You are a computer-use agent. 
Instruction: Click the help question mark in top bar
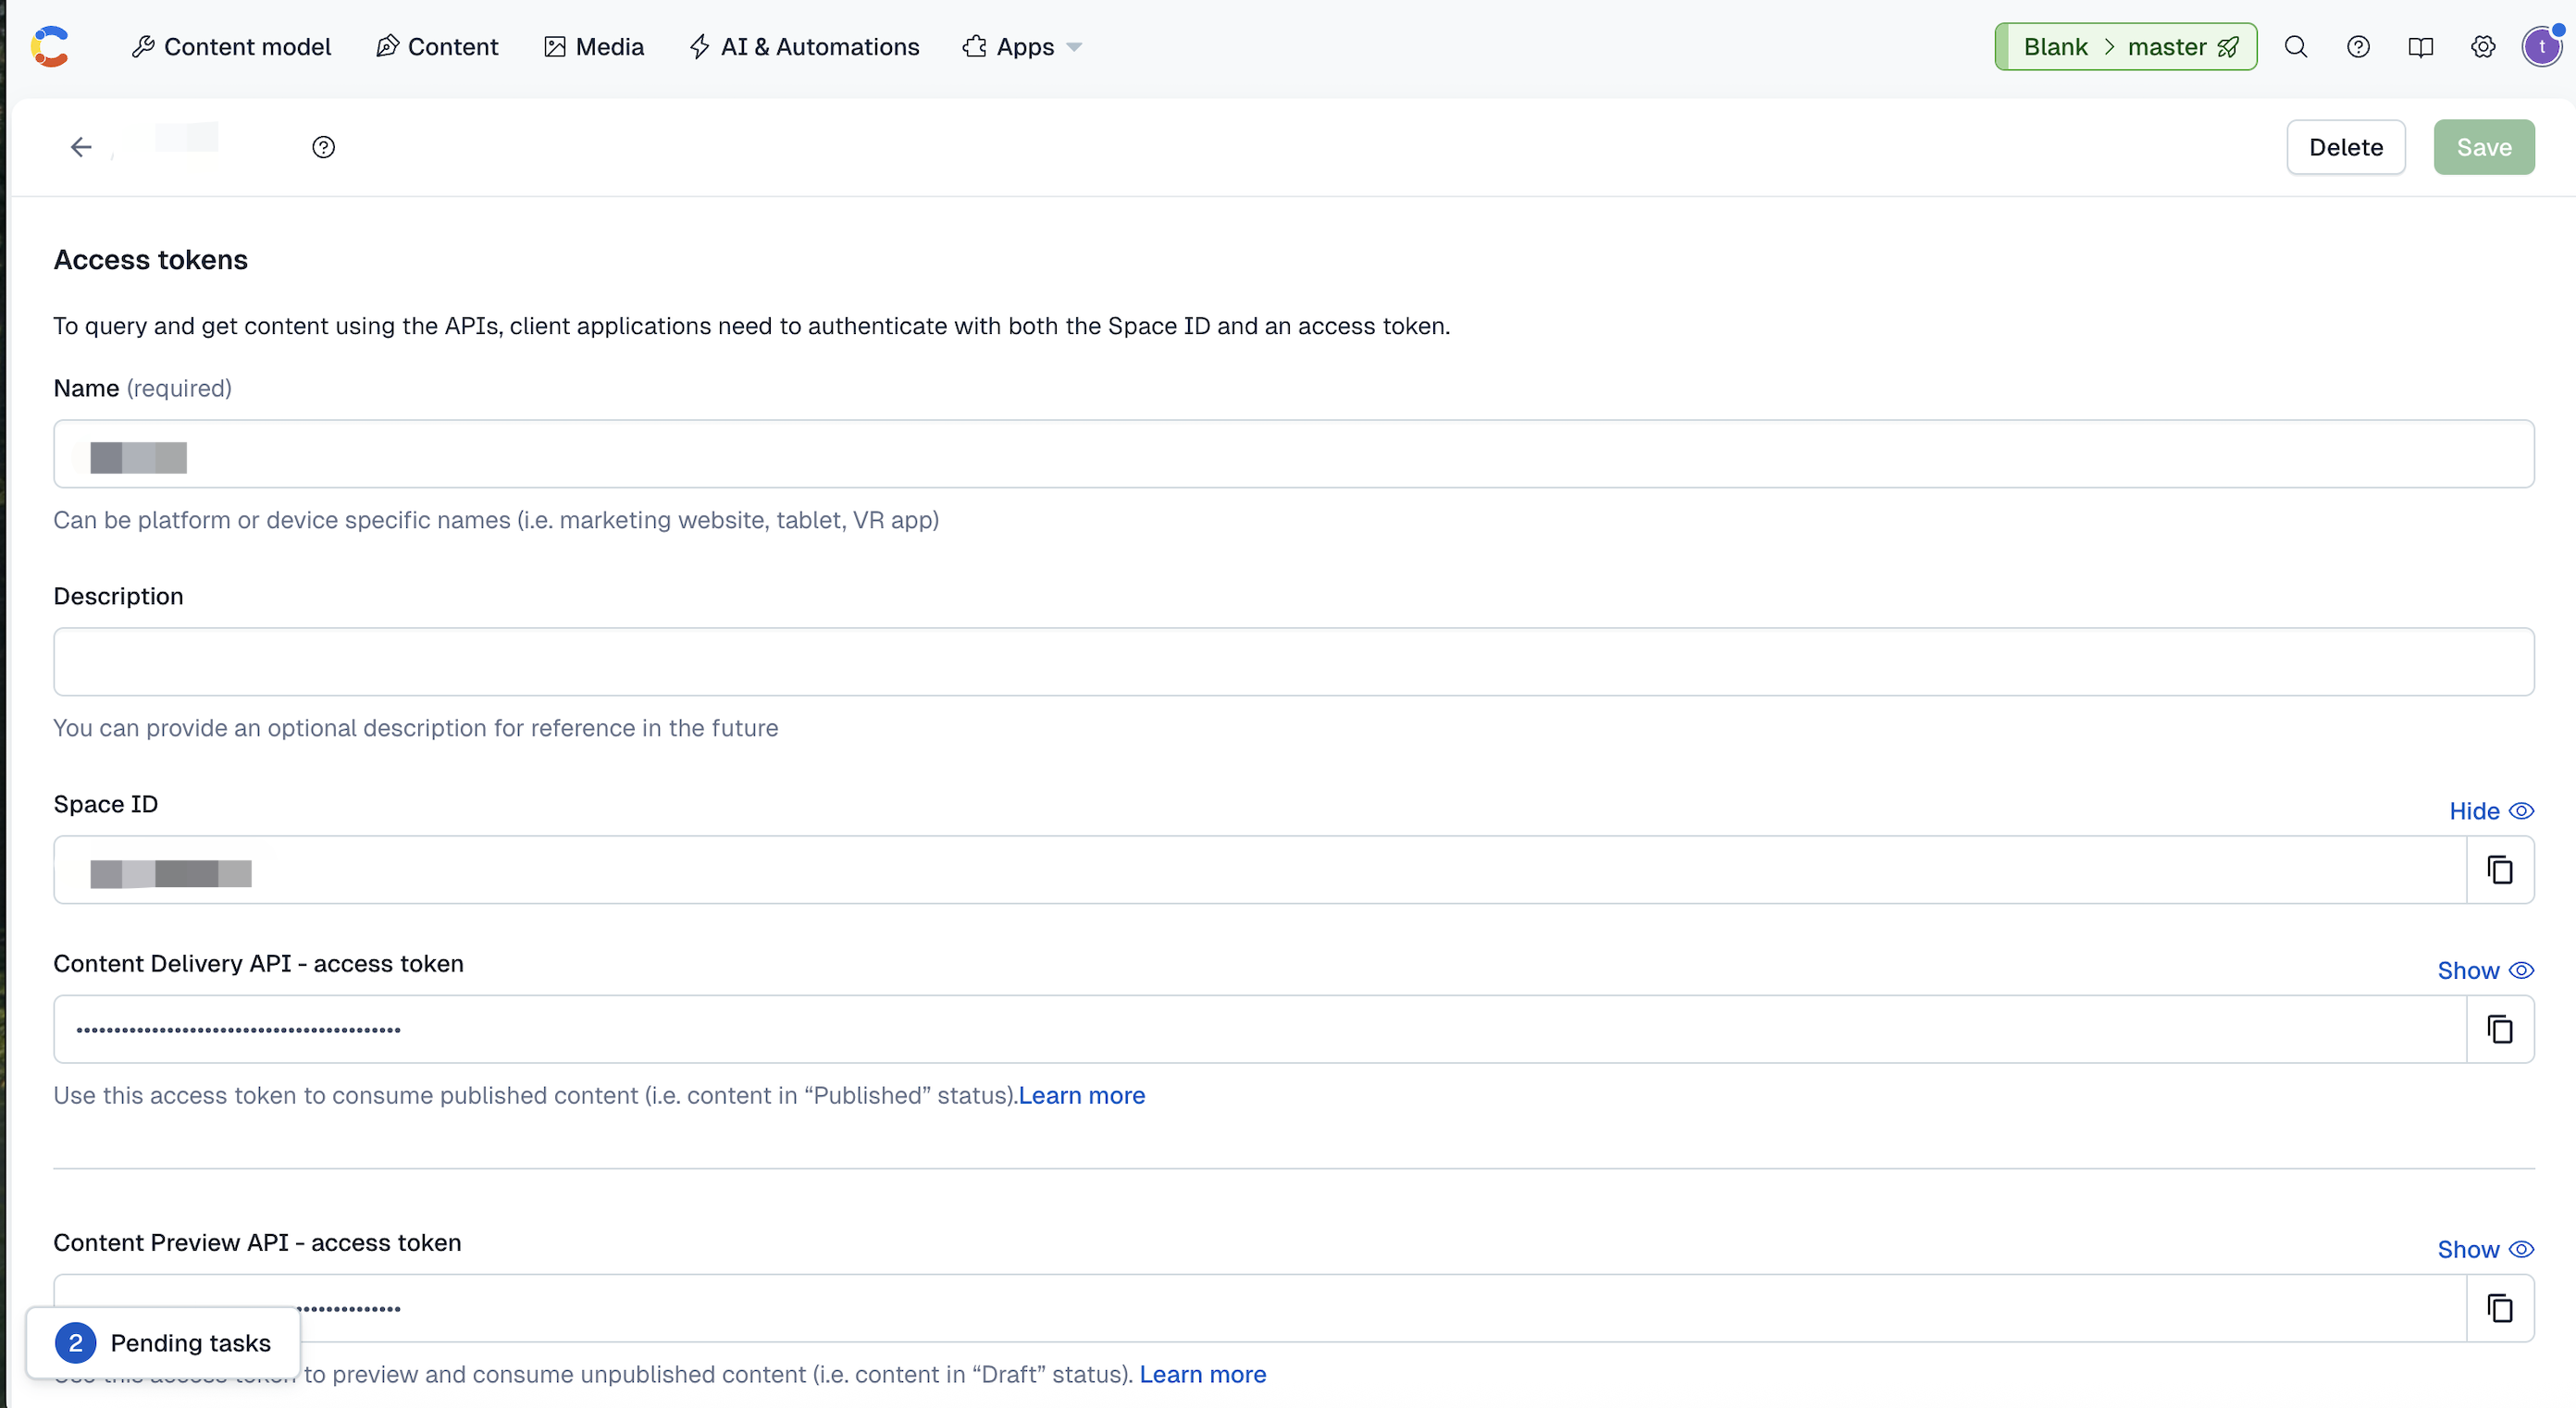(2358, 47)
